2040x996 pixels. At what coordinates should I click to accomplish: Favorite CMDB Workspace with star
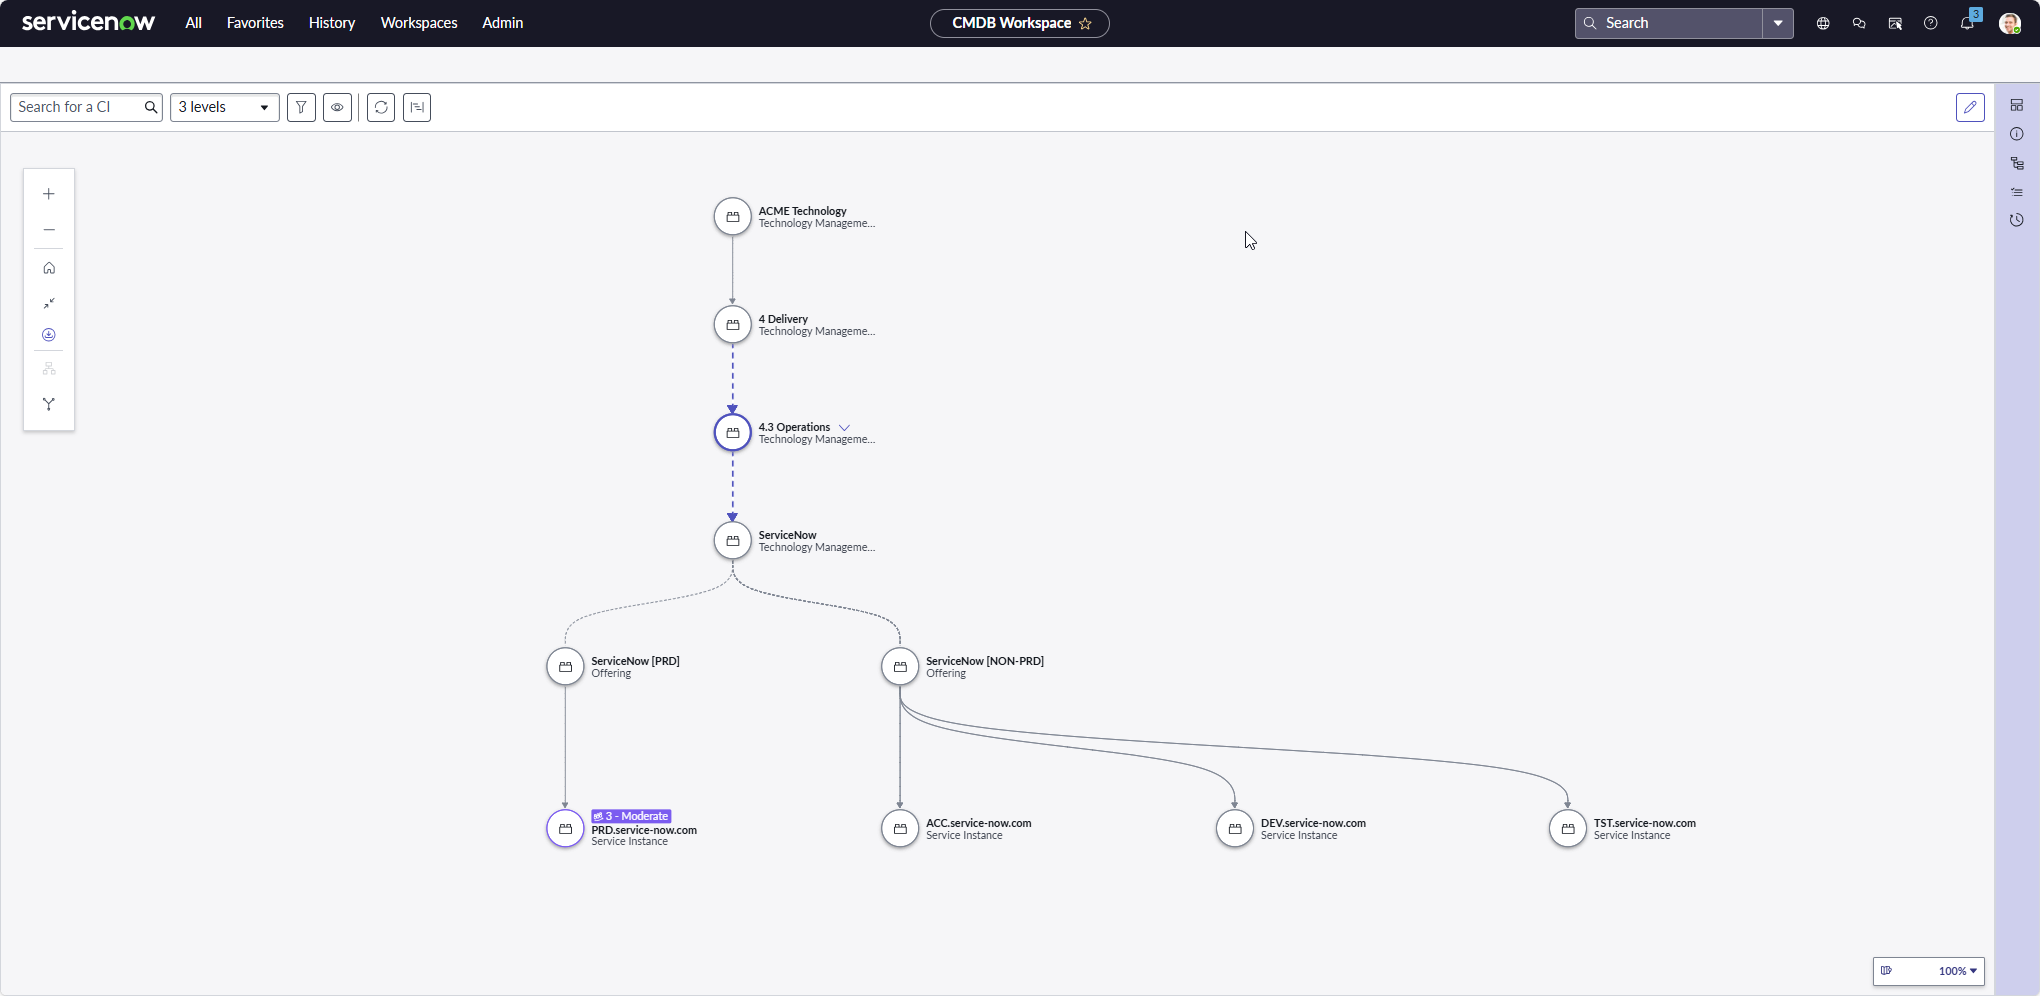pyautogui.click(x=1085, y=23)
